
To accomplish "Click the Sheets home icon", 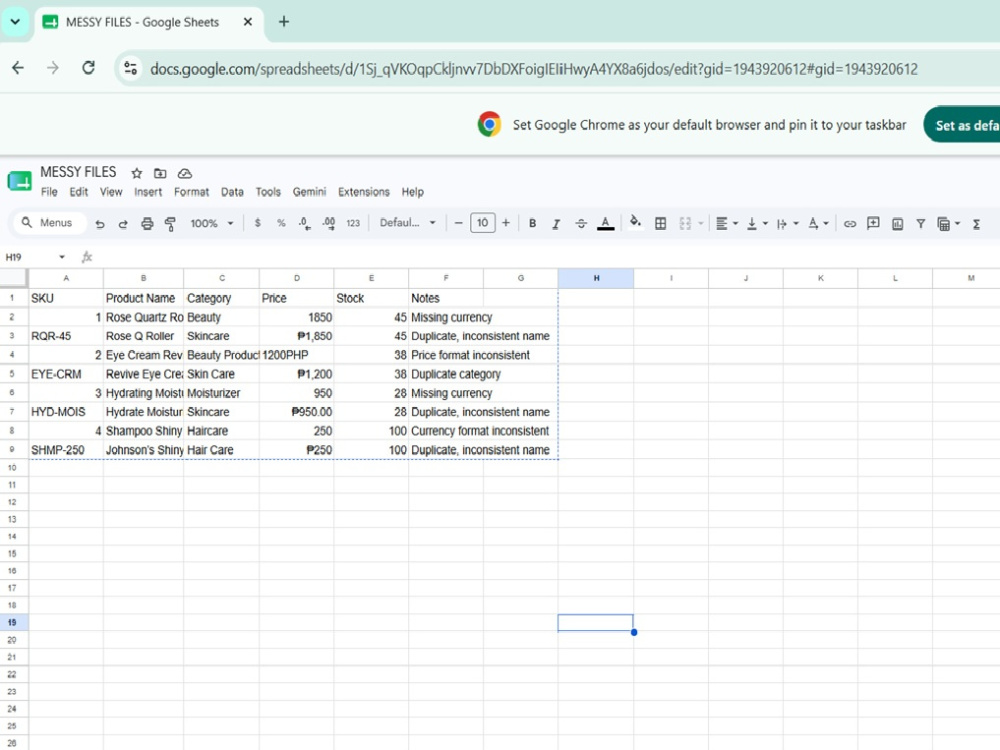I will 20,181.
